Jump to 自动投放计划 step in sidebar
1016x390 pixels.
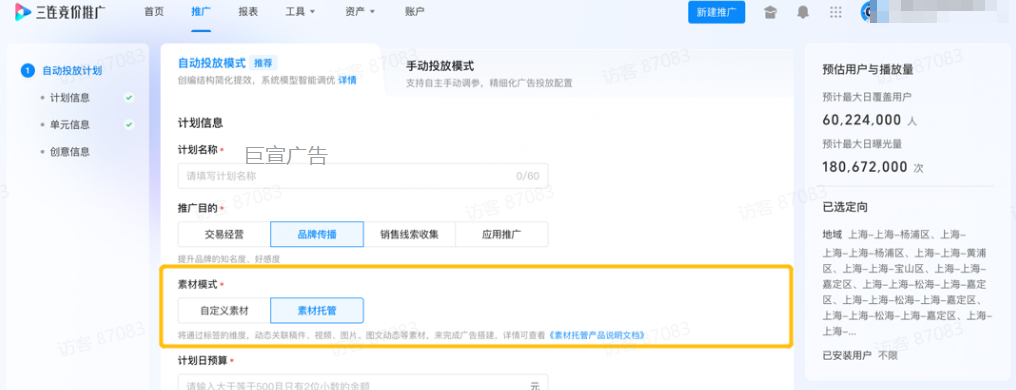tap(72, 71)
